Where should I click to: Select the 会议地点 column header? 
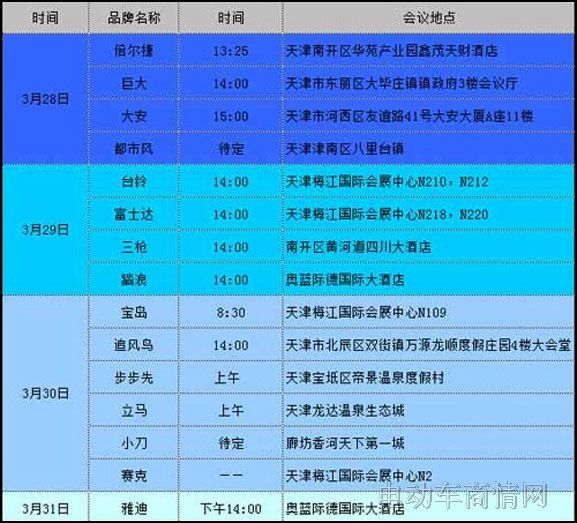(428, 18)
